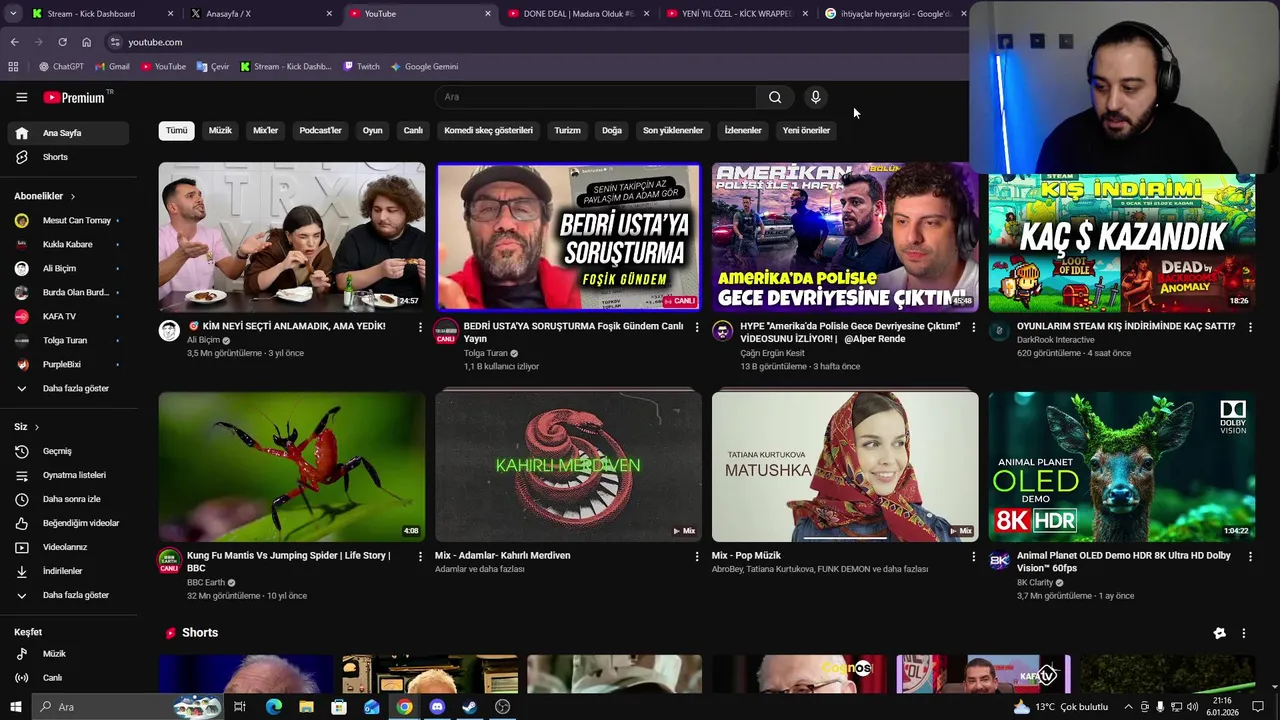
Task: Open Kung Fu Mantis video thumbnail
Action: 292,467
